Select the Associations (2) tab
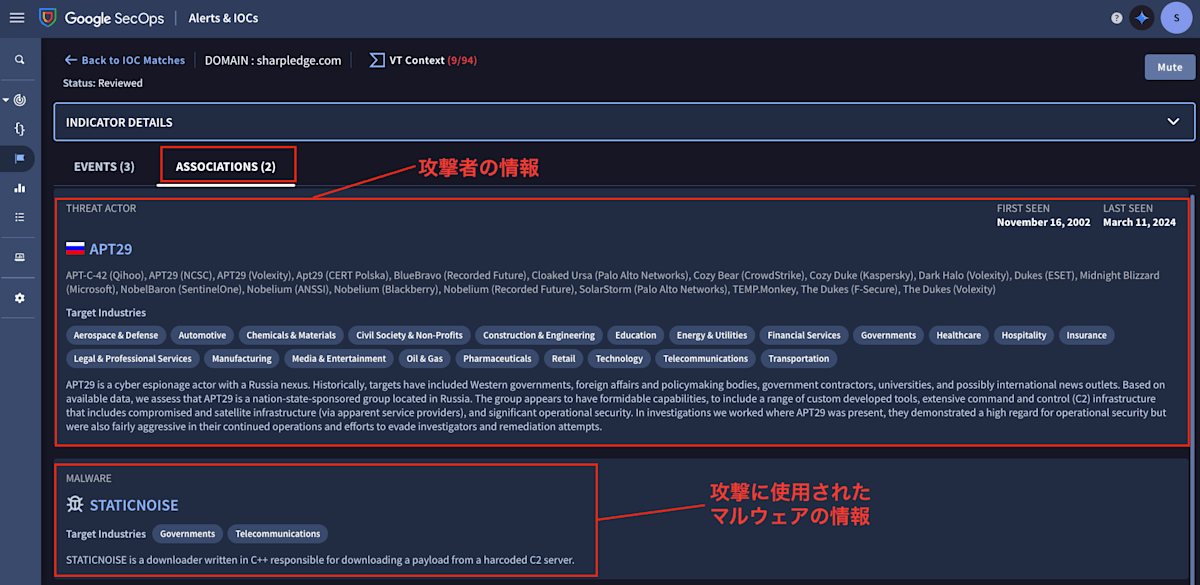 point(226,166)
